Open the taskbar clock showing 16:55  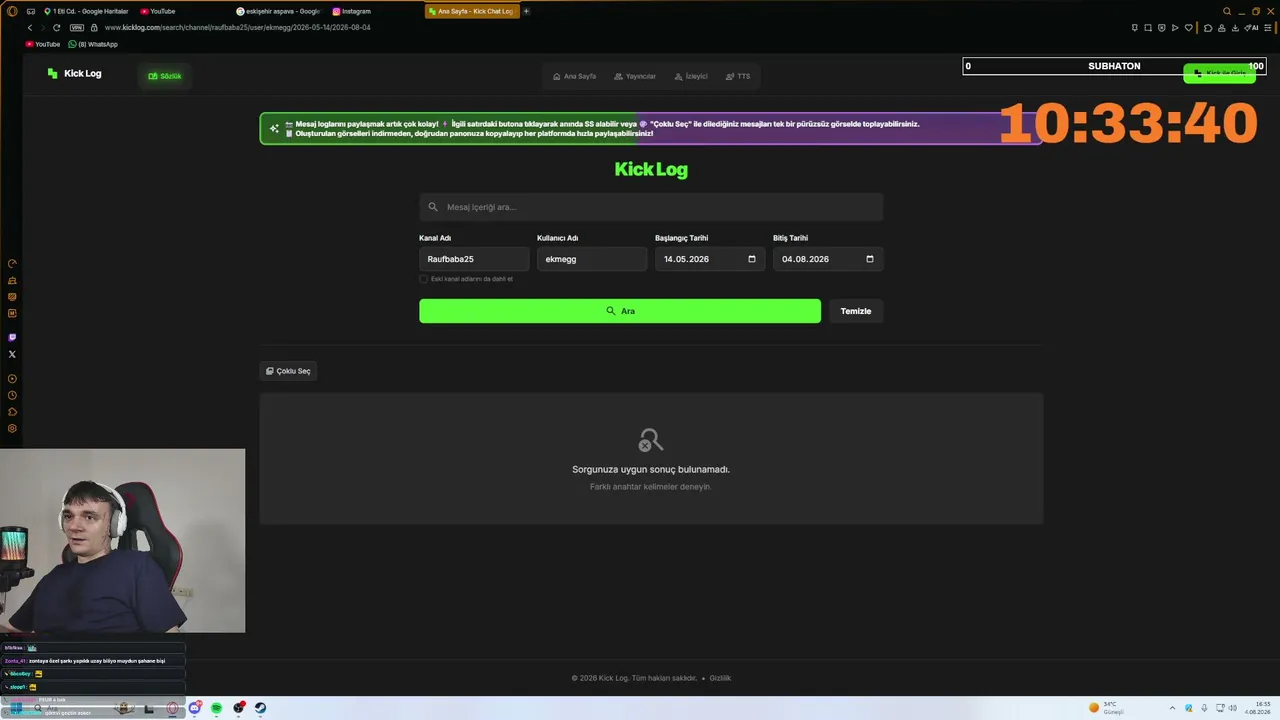click(1258, 708)
